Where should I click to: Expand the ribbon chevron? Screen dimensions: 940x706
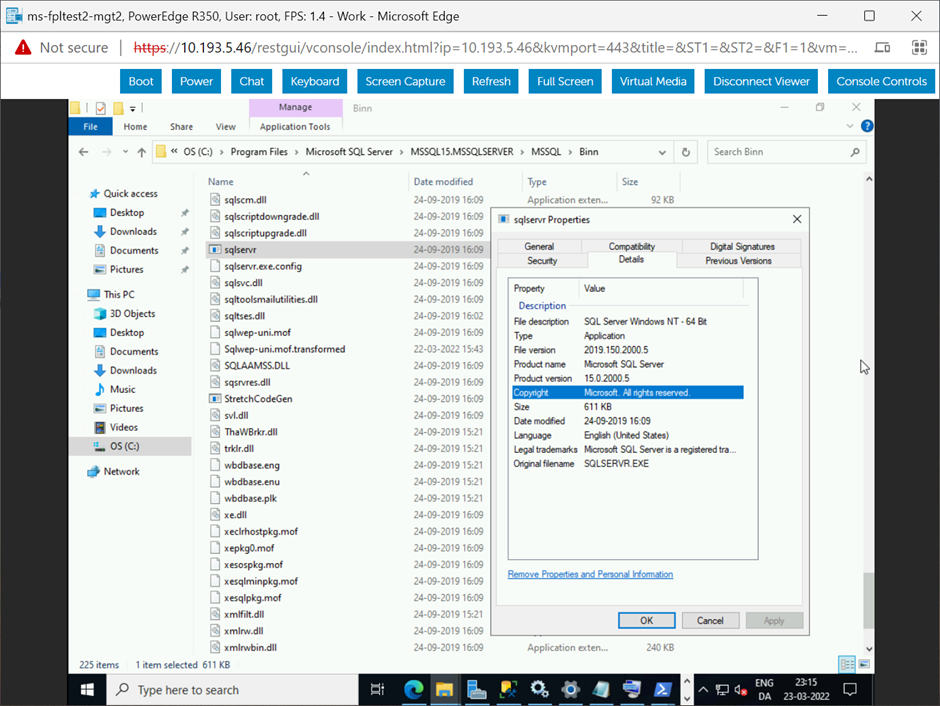[x=849, y=126]
